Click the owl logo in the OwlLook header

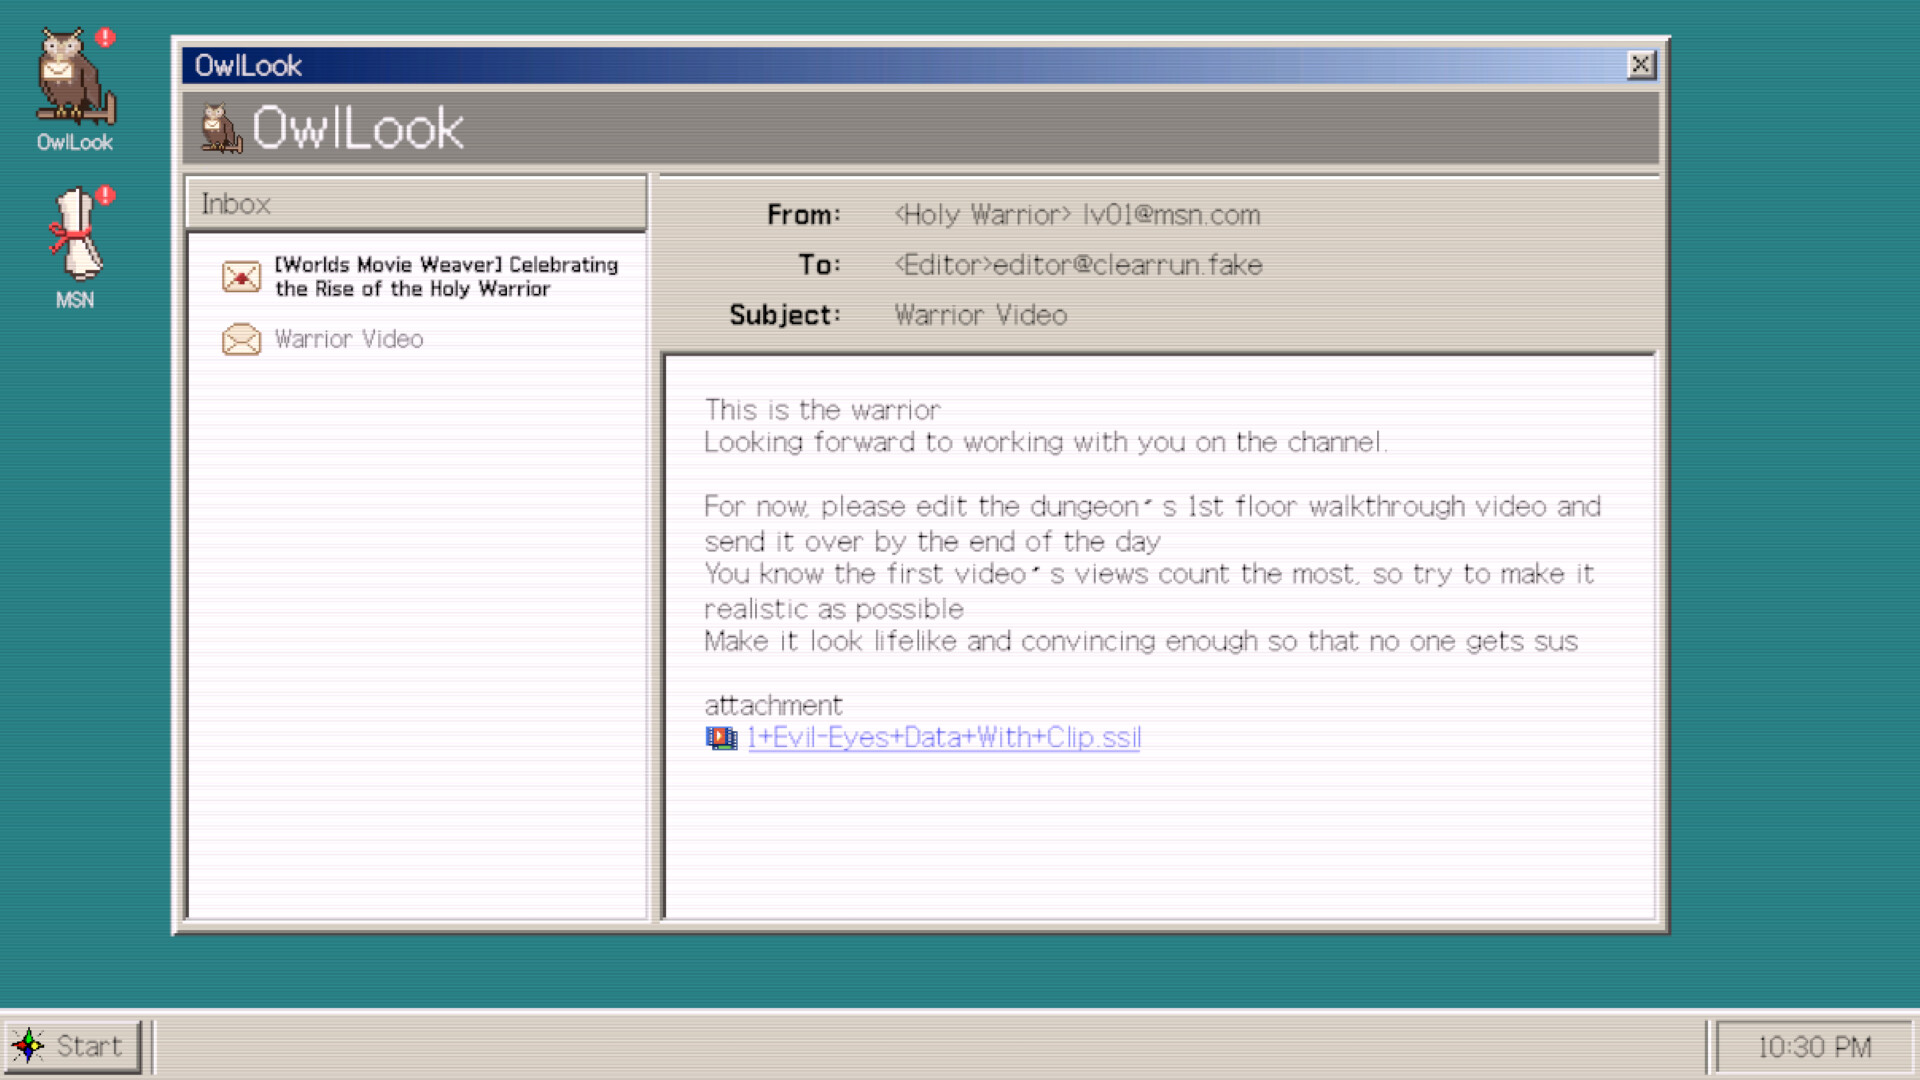(x=221, y=127)
